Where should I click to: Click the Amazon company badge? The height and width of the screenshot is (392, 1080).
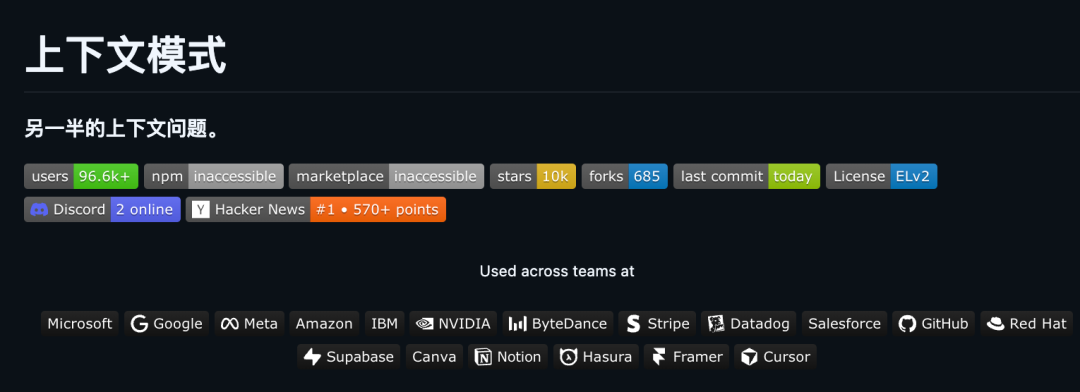[x=324, y=324]
